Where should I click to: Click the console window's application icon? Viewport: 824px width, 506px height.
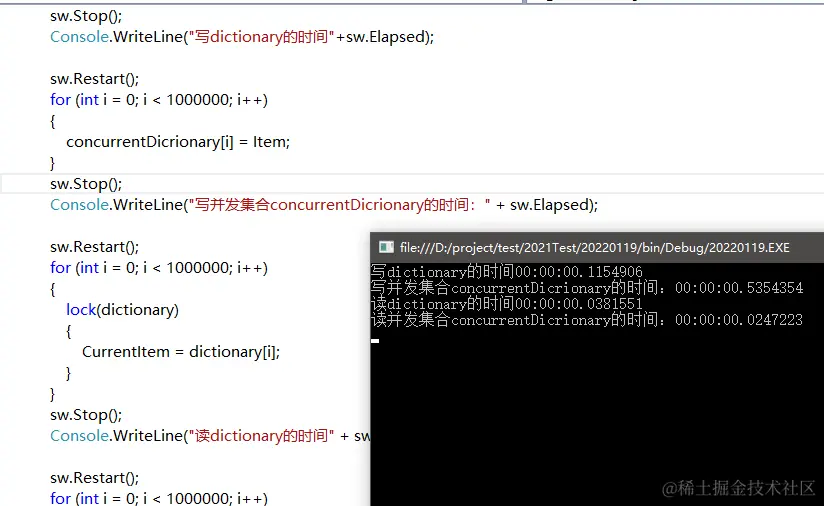[386, 247]
